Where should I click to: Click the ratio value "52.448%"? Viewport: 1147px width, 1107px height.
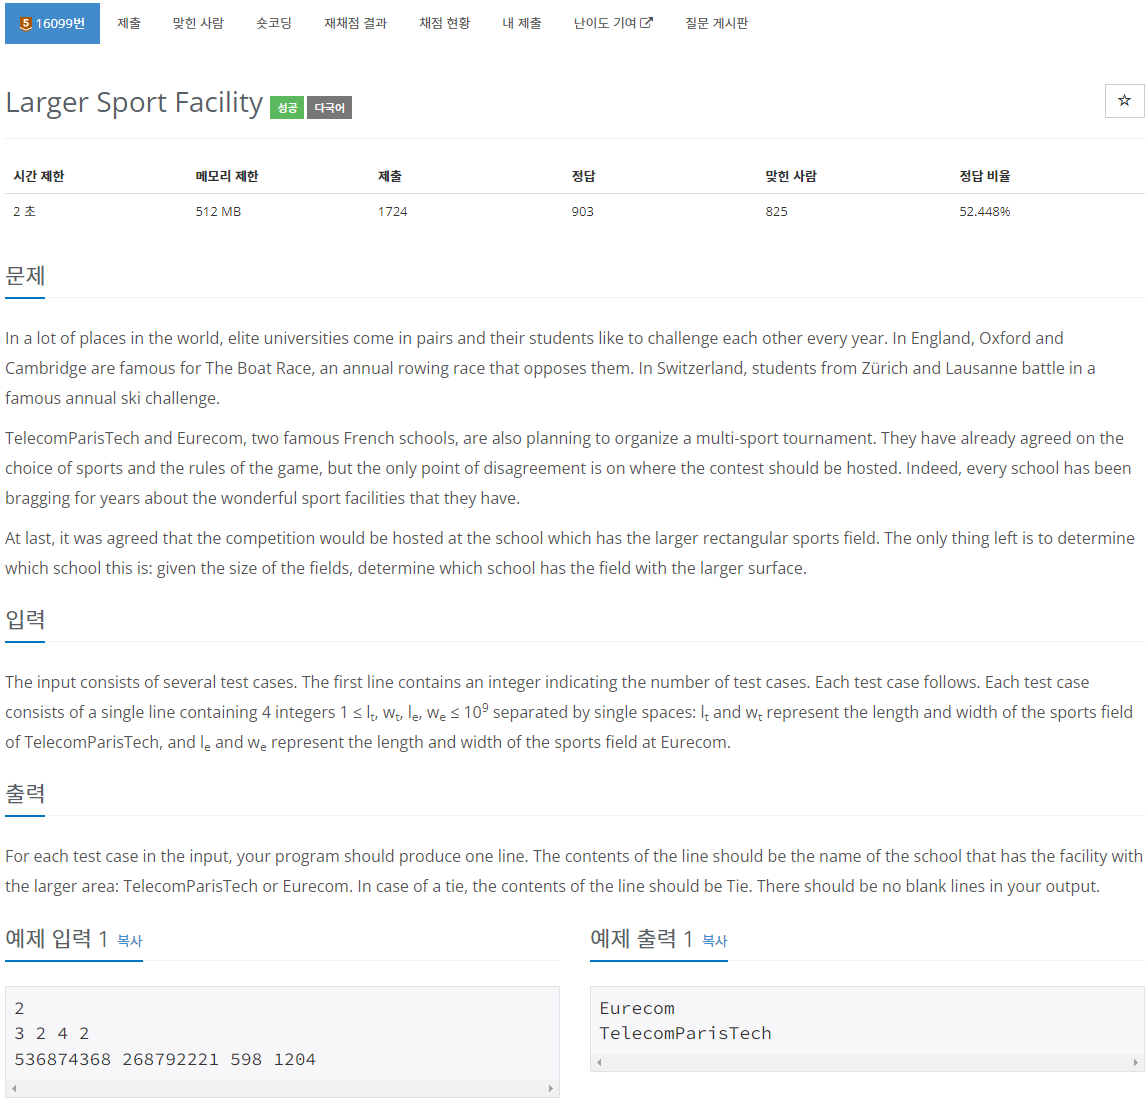point(985,211)
